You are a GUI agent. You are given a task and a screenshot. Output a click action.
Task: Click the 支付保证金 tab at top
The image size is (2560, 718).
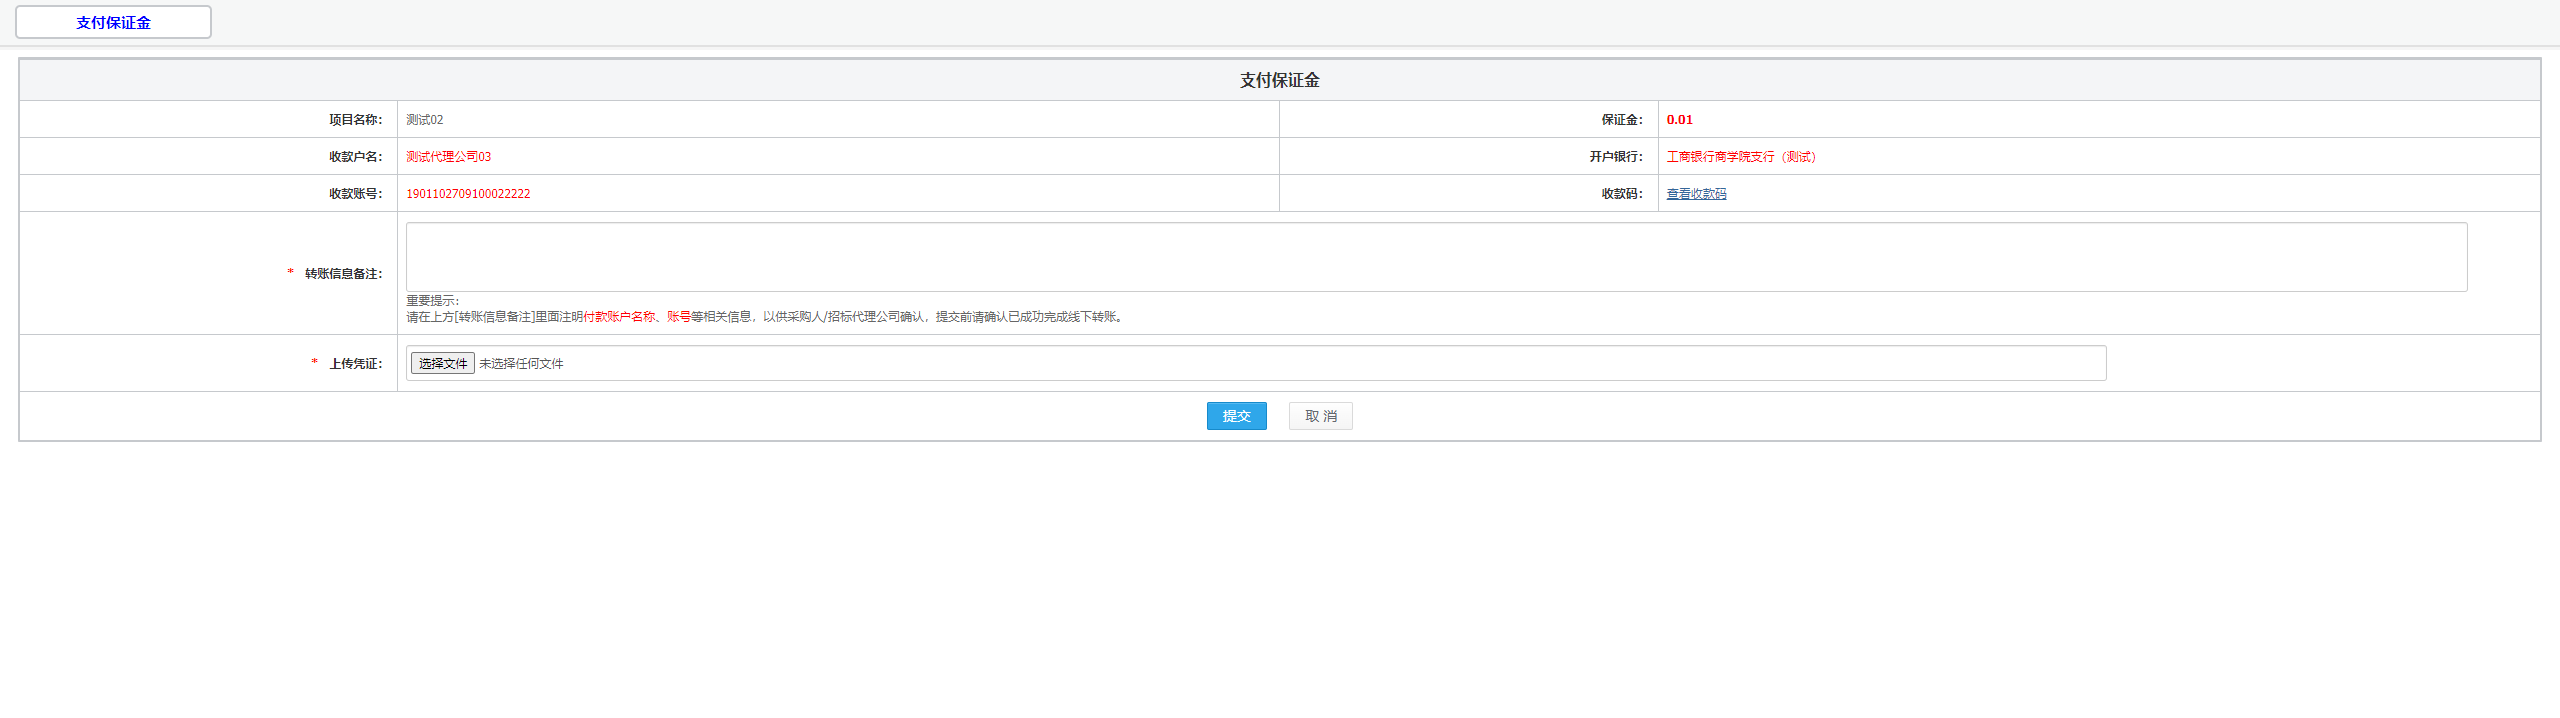(x=113, y=22)
